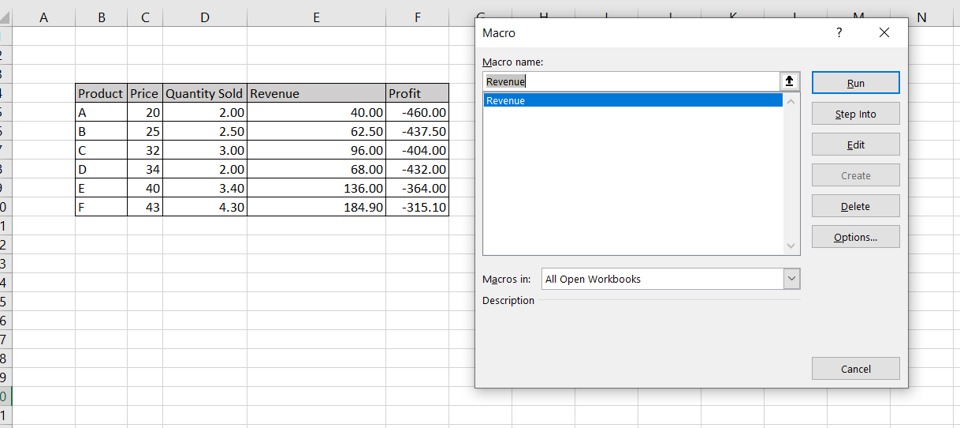The width and height of the screenshot is (960, 428).
Task: Click profit cell -460.00
Action: click(417, 113)
